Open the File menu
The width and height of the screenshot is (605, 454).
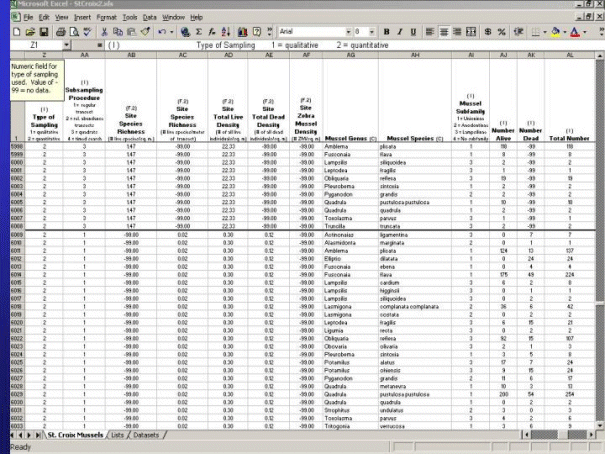point(28,17)
